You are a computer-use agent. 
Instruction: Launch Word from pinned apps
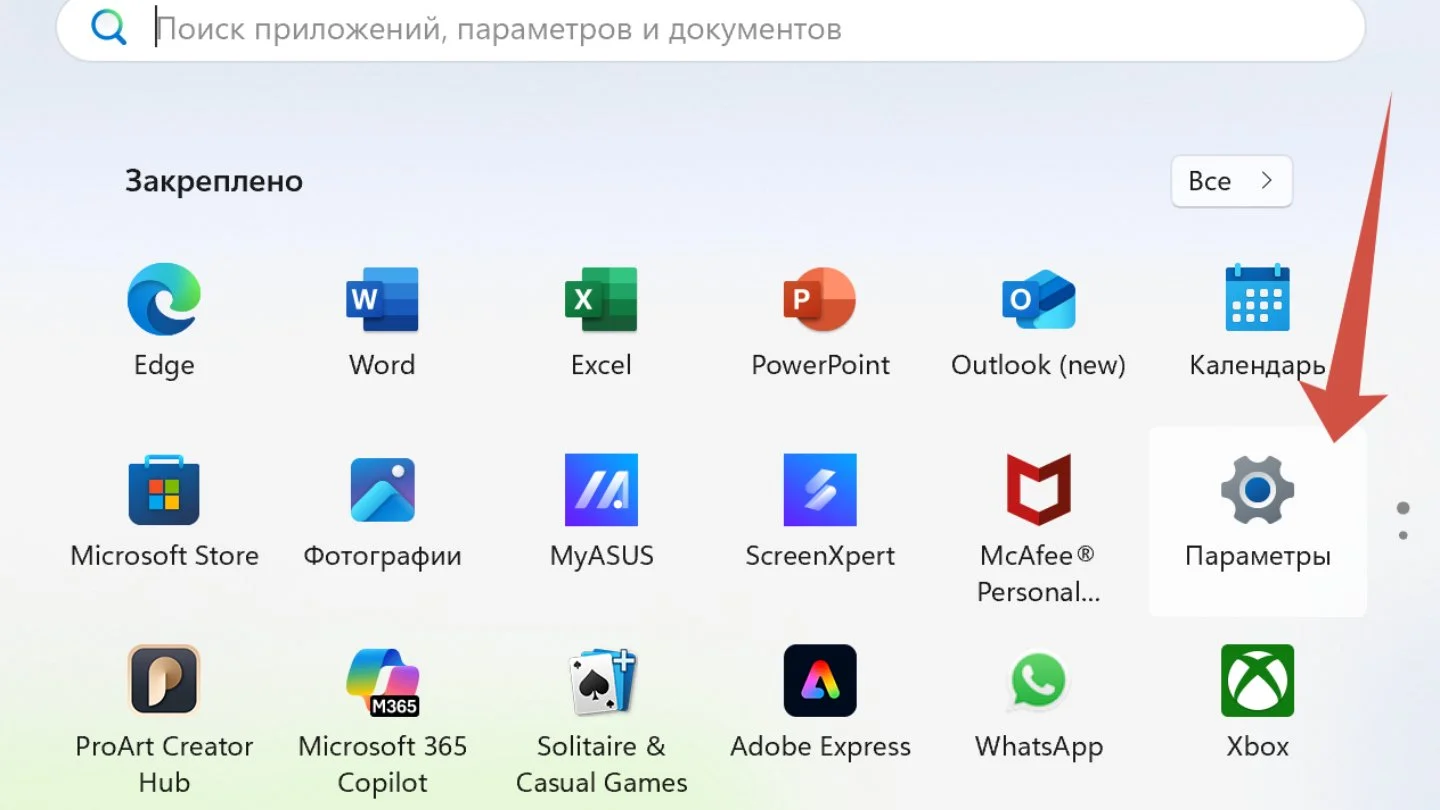(382, 299)
